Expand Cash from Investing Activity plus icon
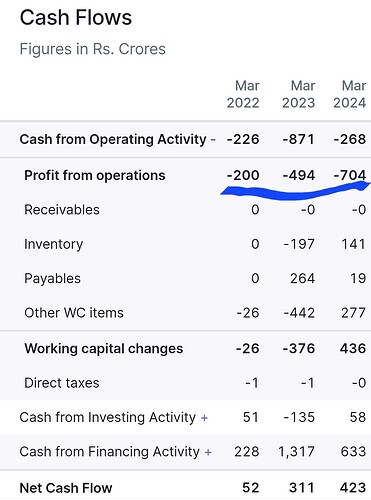Image resolution: width=371 pixels, height=500 pixels. pos(204,418)
